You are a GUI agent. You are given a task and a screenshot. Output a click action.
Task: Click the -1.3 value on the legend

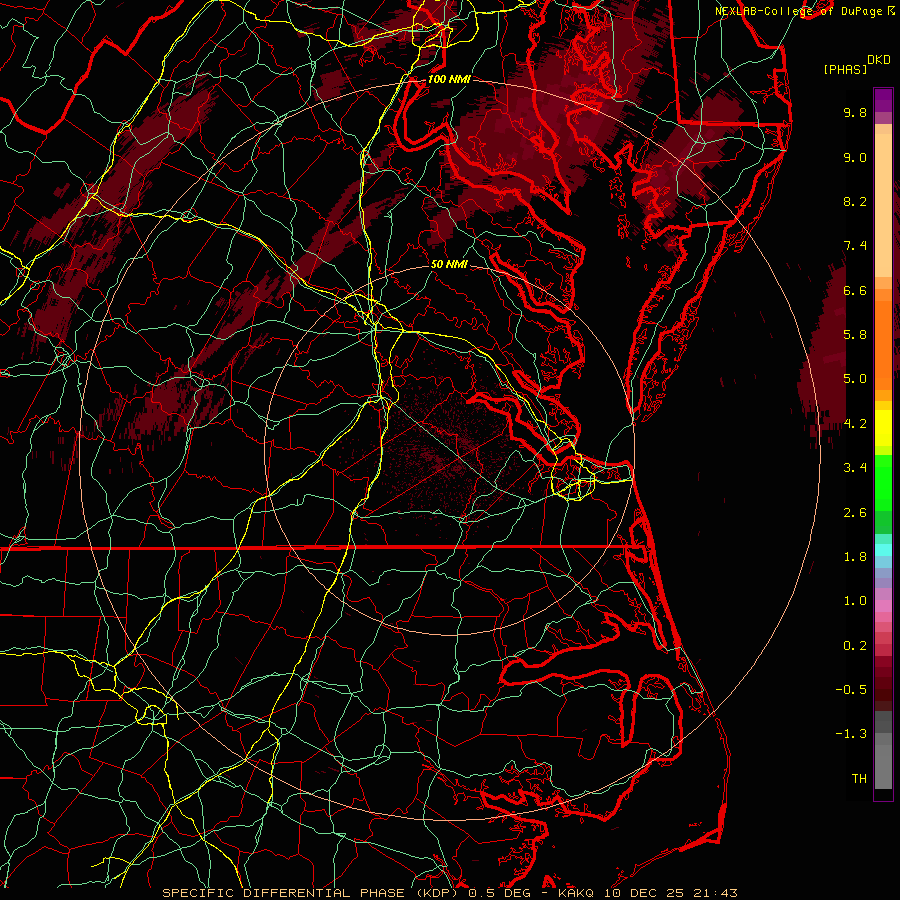point(851,734)
